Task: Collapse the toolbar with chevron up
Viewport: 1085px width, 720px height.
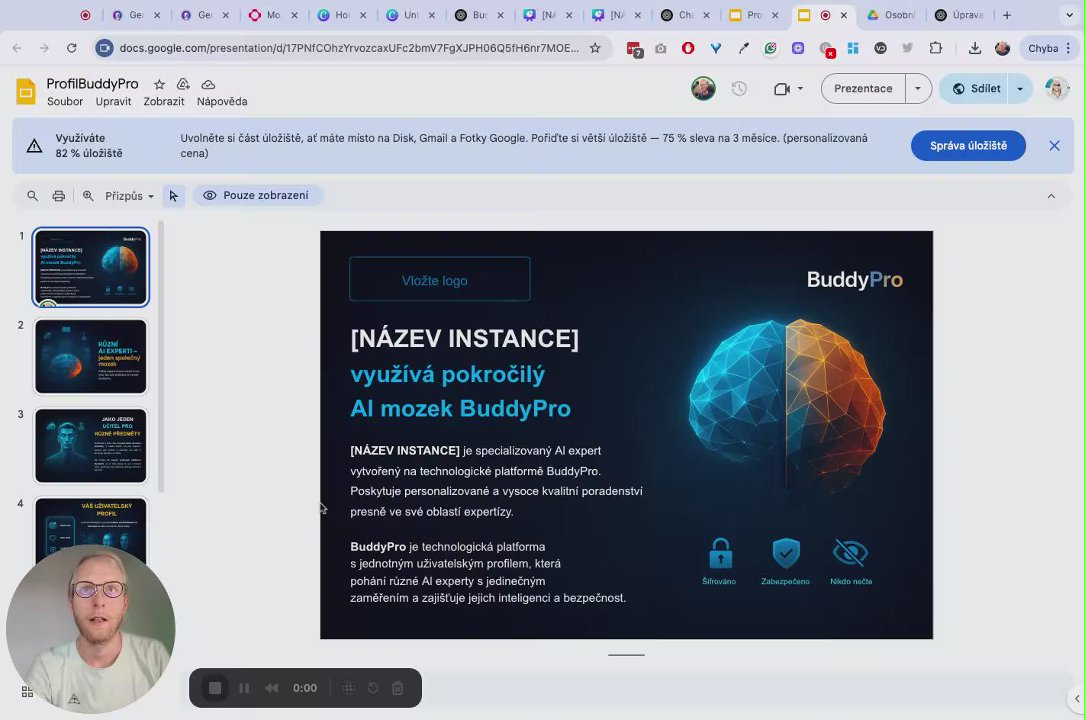Action: tap(1051, 196)
